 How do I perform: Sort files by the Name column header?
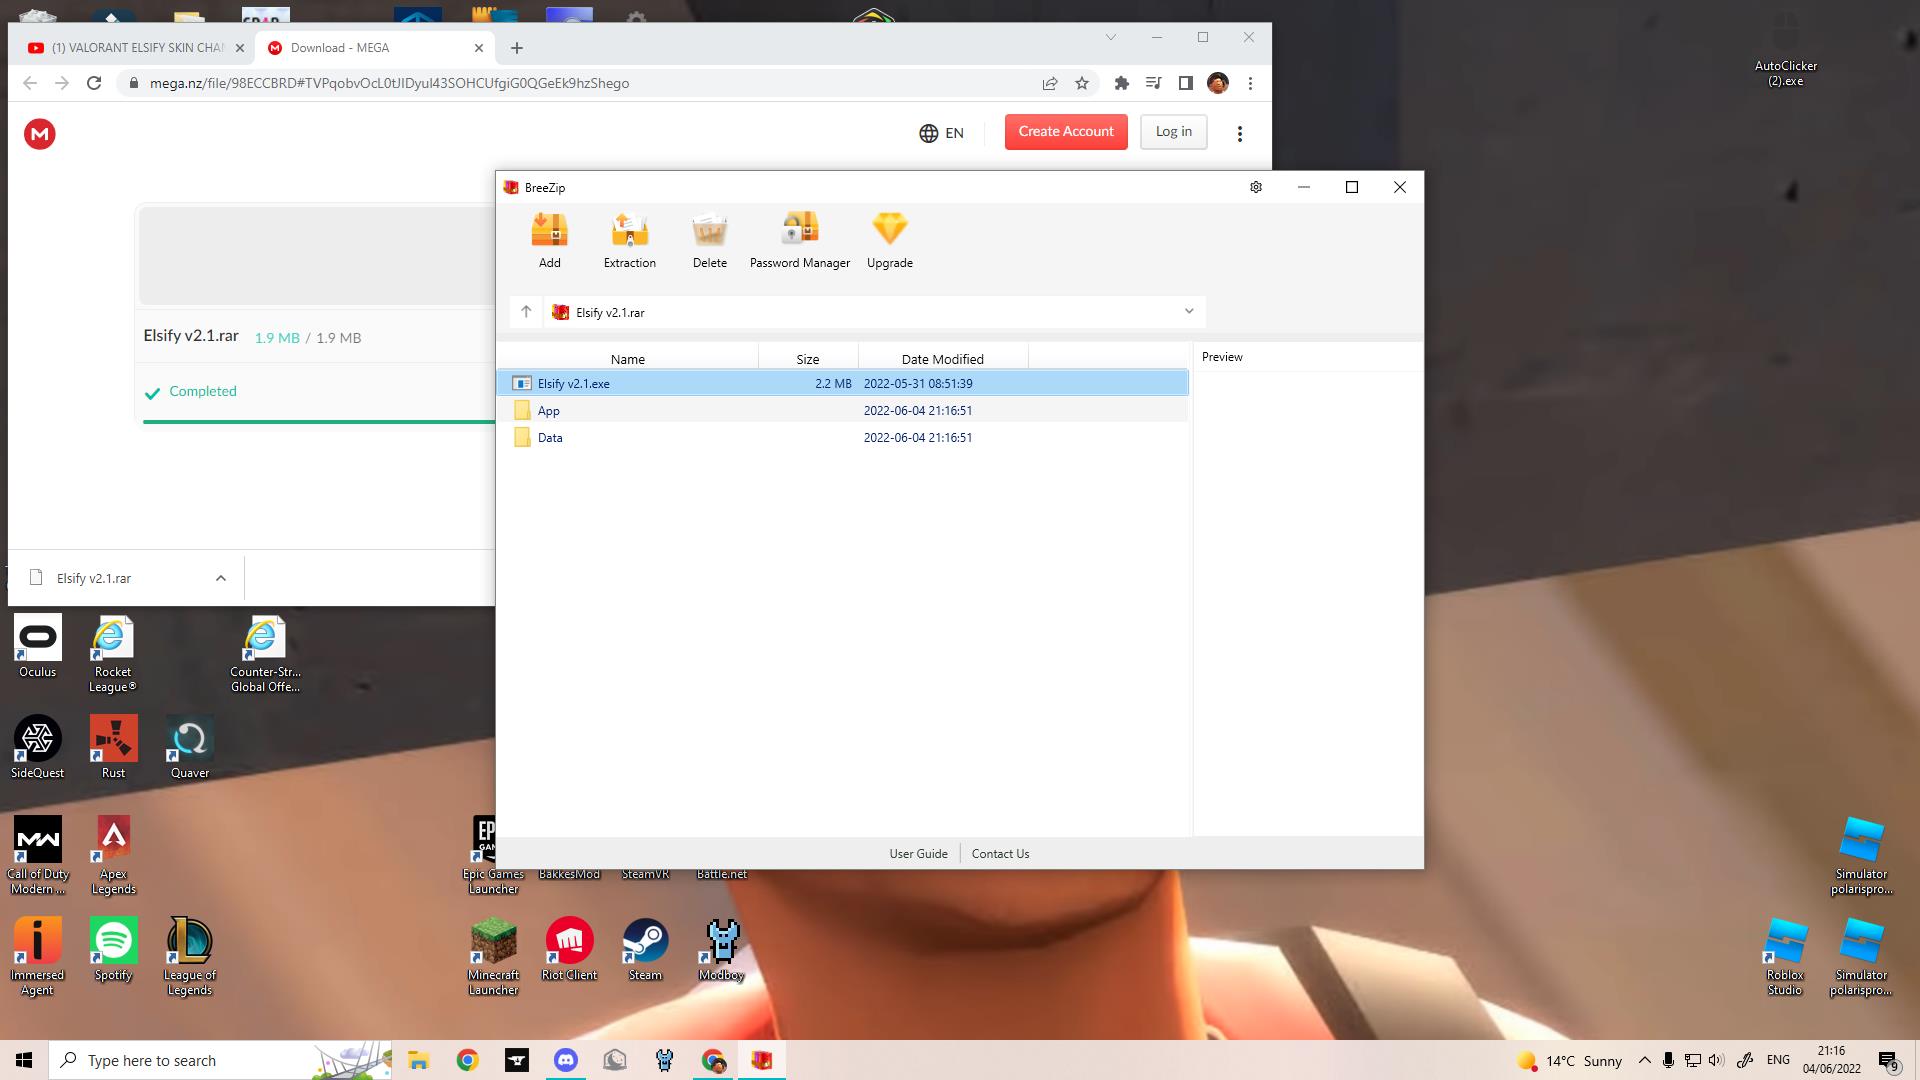[x=627, y=359]
